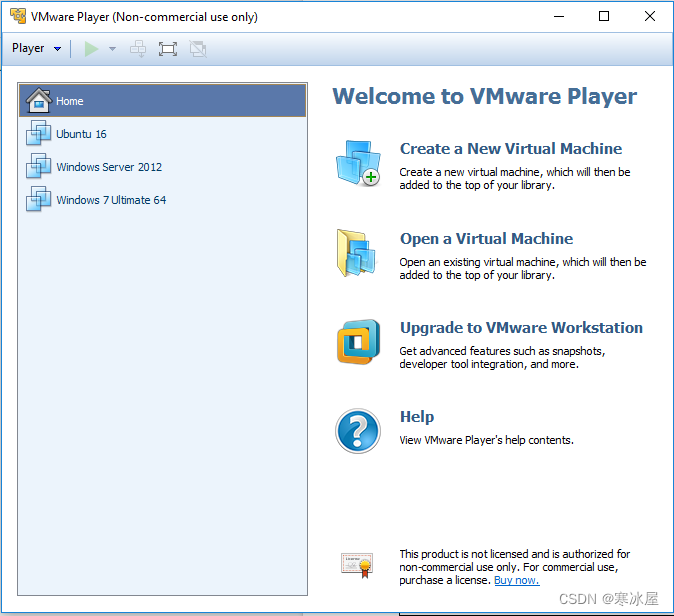
Task: Click the Open a Virtual Machine folder icon
Action: [357, 253]
